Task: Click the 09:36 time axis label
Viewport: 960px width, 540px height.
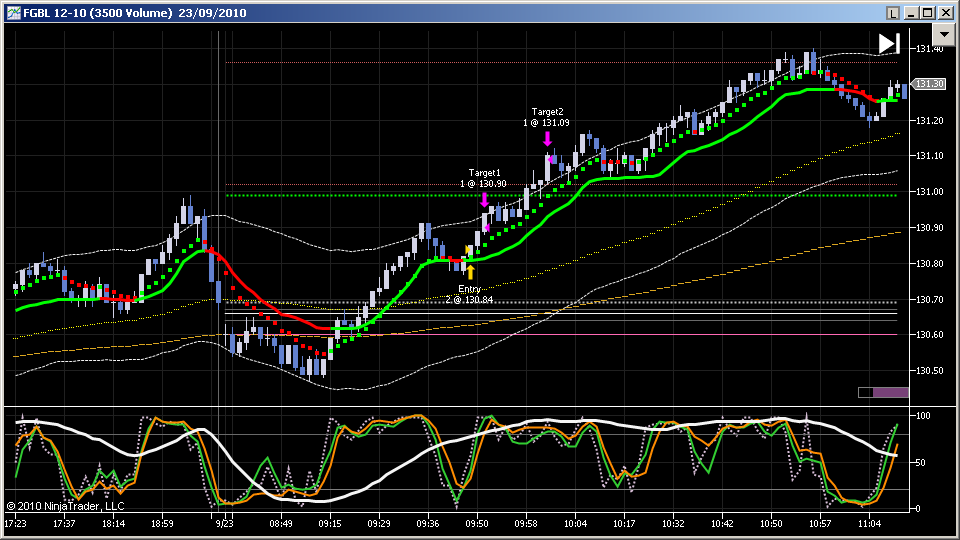Action: click(428, 523)
